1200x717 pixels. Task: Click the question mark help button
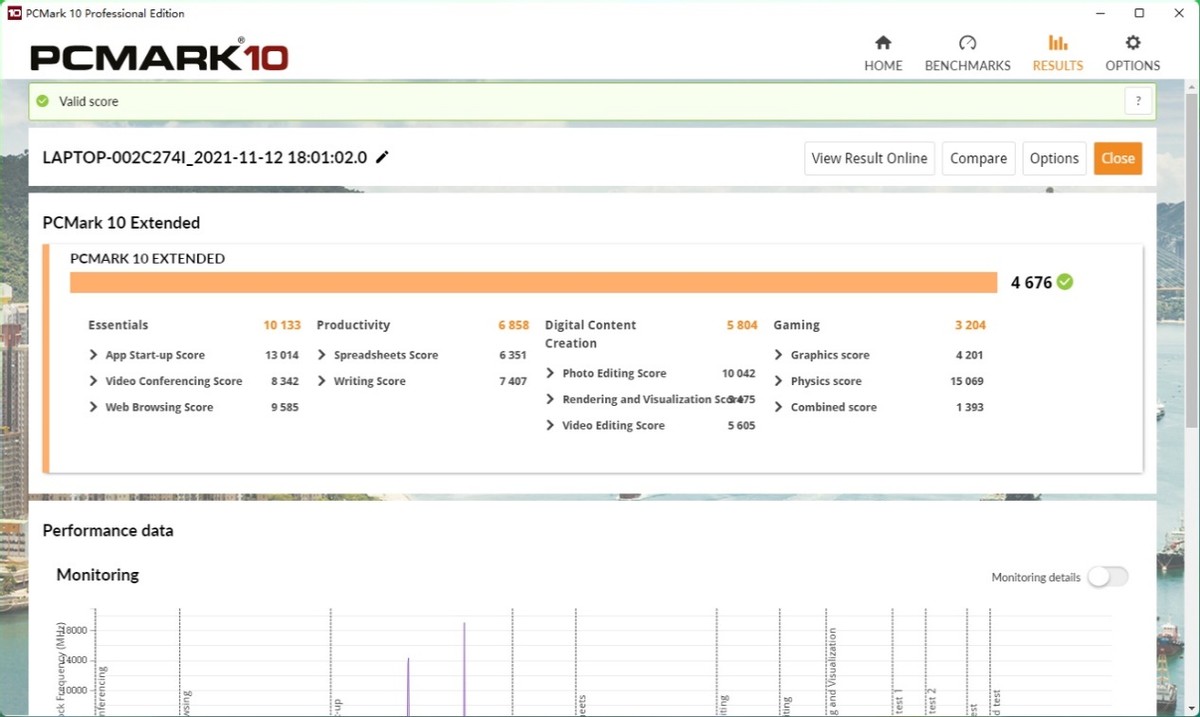pos(1138,101)
